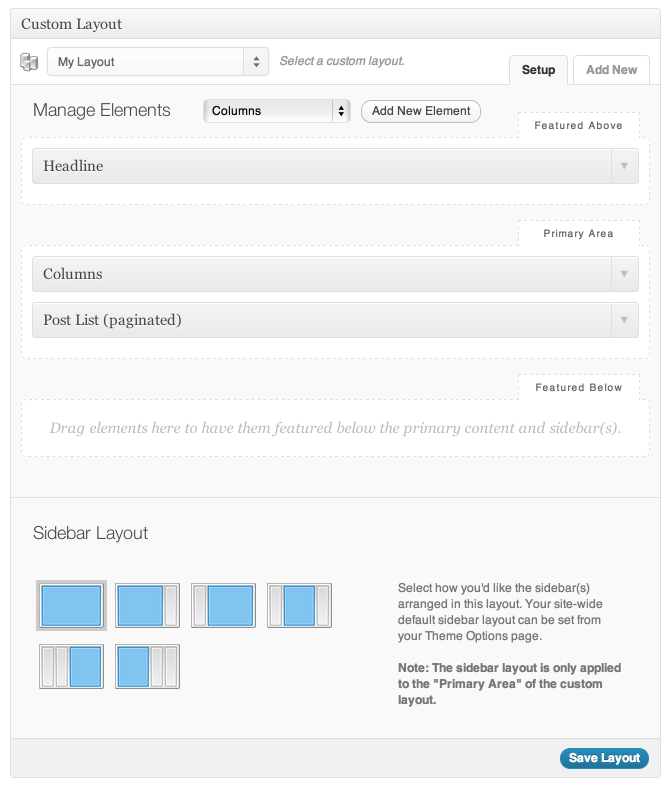Choose the single right sidebar layout
The image size is (670, 788).
point(147,606)
